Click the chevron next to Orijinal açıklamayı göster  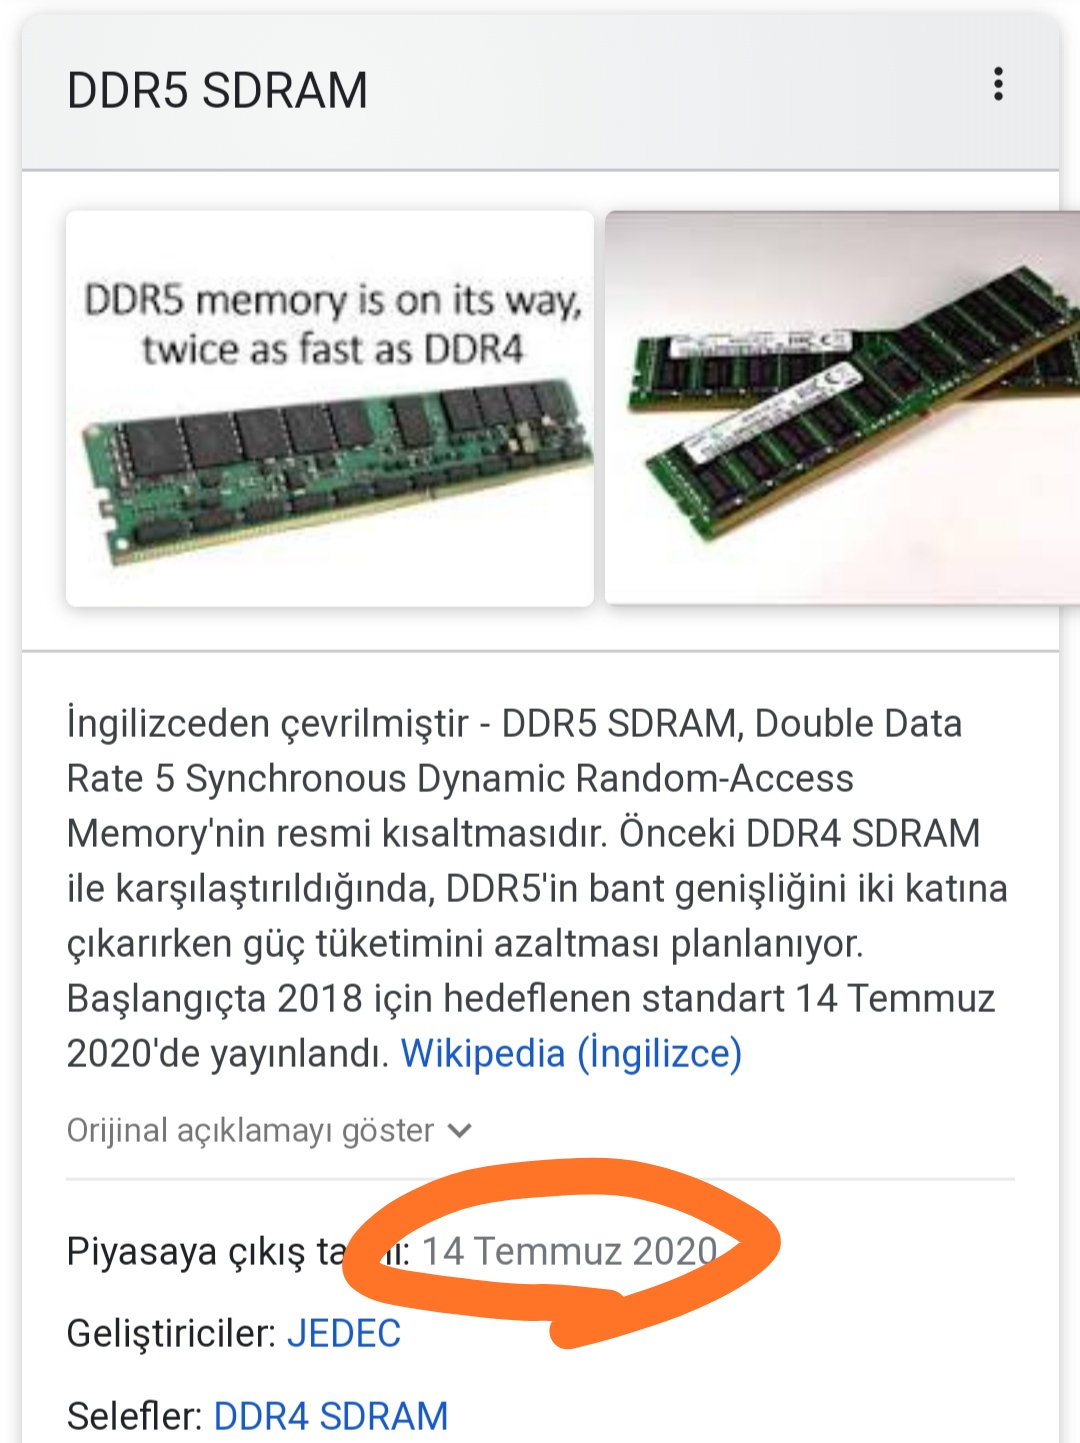click(459, 1131)
